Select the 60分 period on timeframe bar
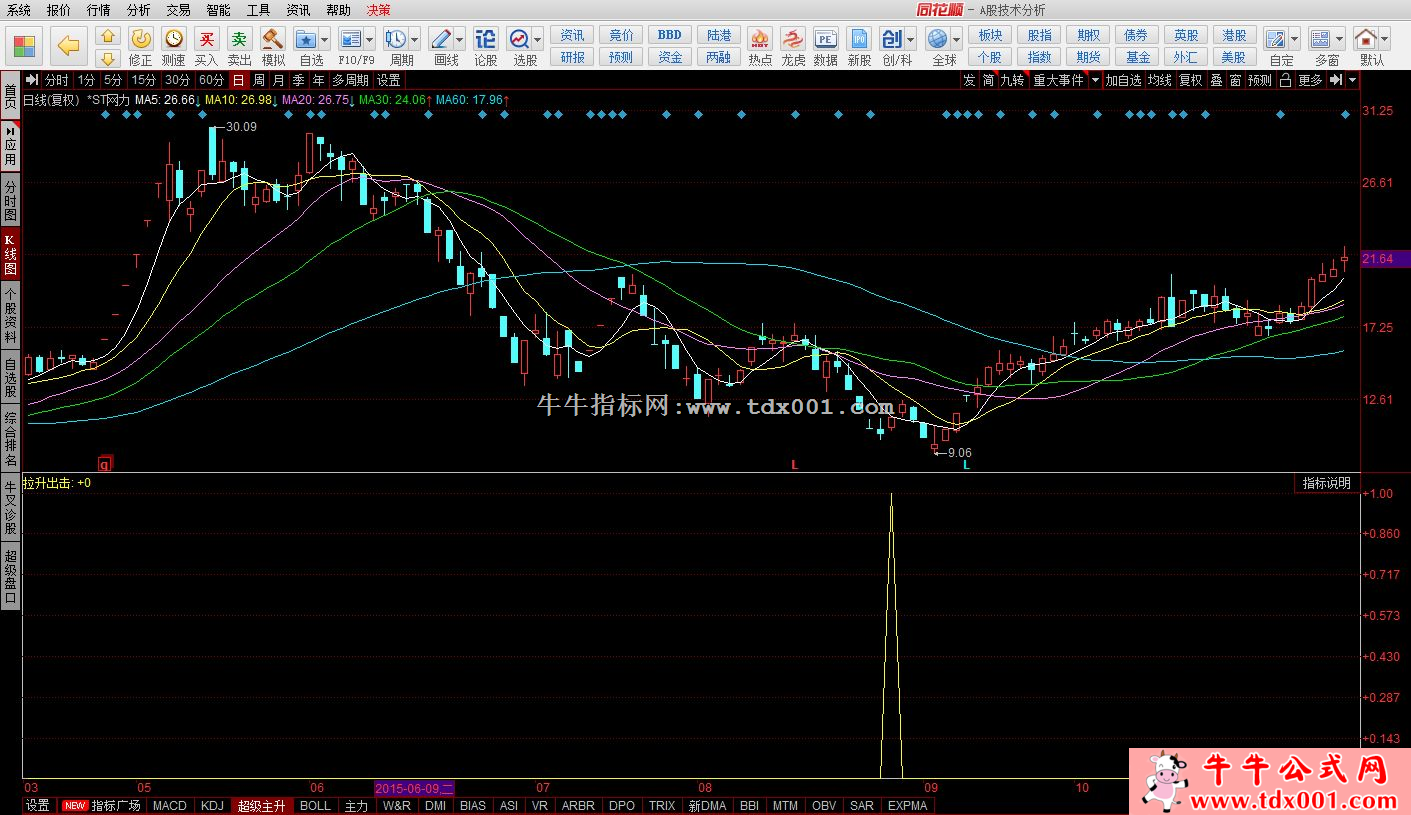The width and height of the screenshot is (1411, 815). point(211,80)
